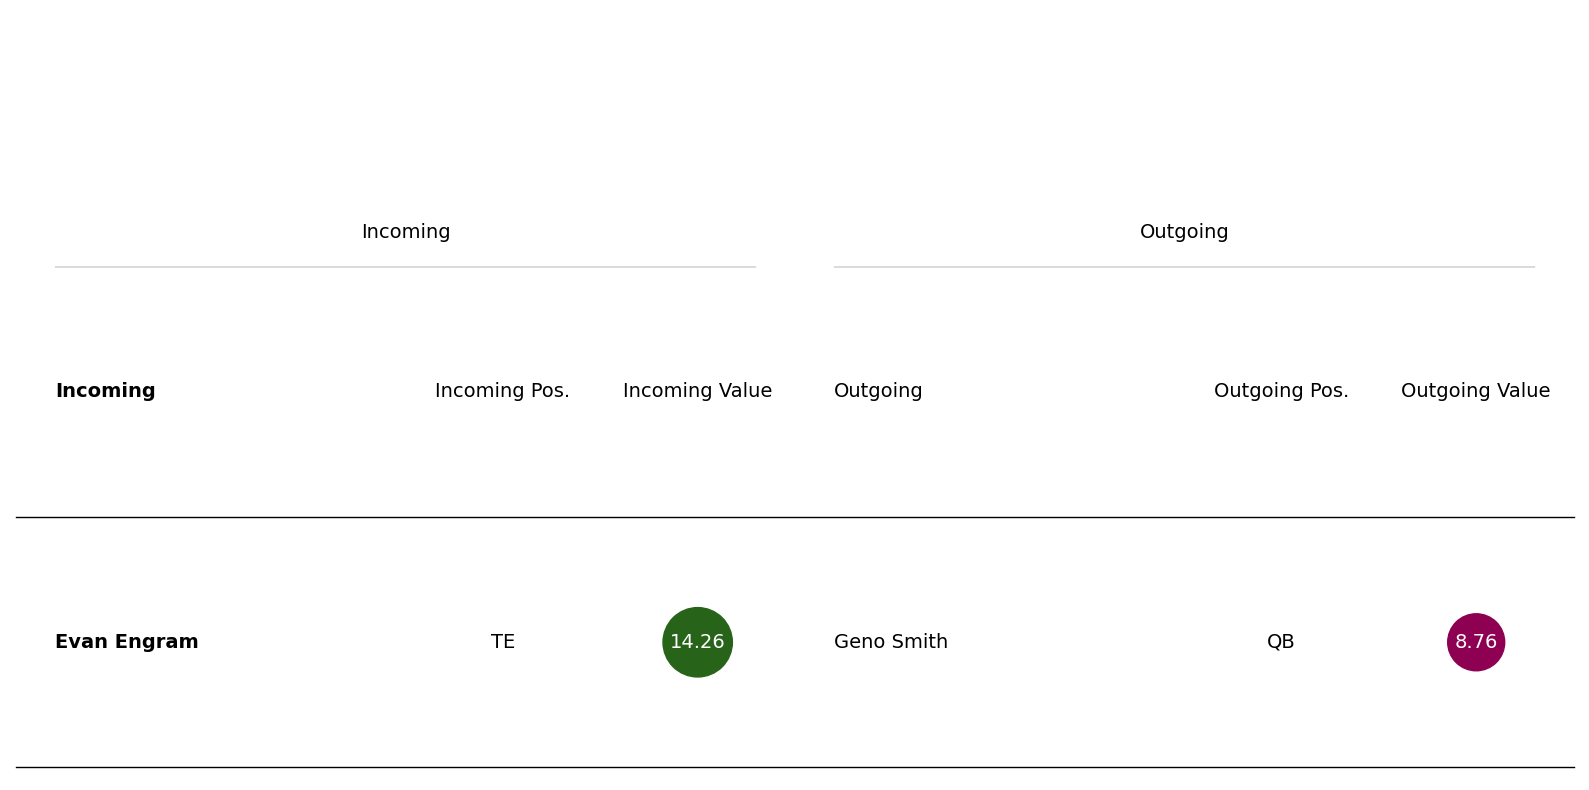Click the black line below column headers

click(x=795, y=517)
